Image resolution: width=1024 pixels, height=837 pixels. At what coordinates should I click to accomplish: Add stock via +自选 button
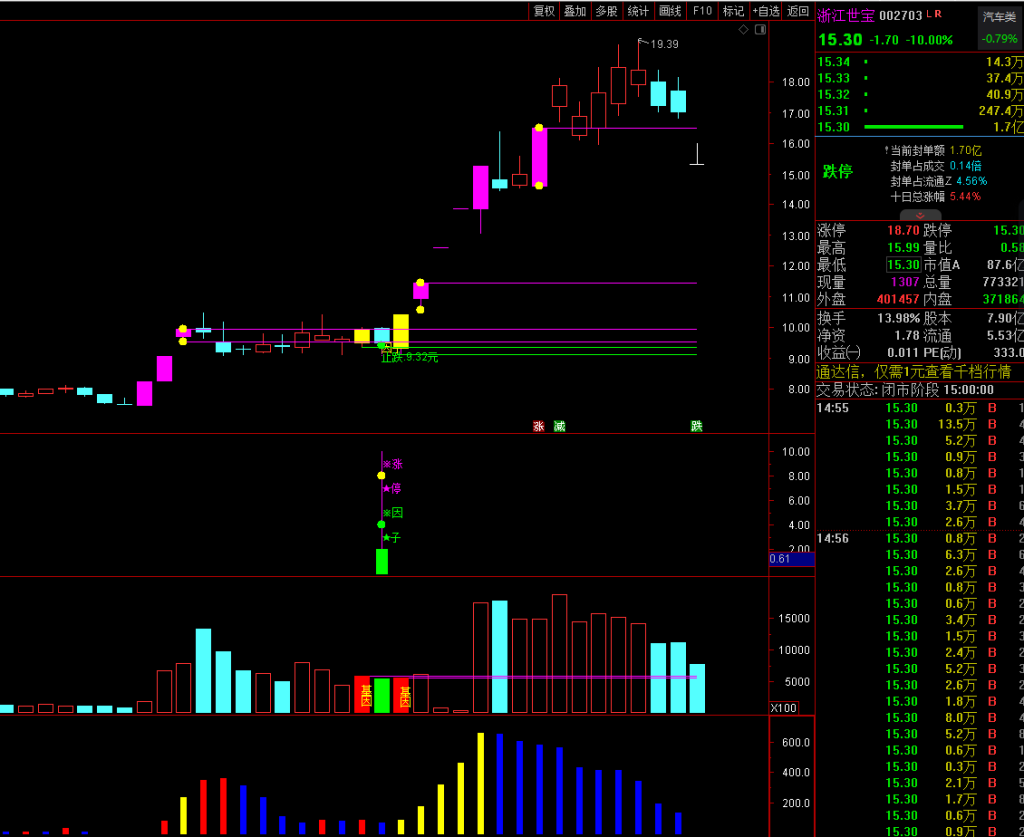[765, 11]
